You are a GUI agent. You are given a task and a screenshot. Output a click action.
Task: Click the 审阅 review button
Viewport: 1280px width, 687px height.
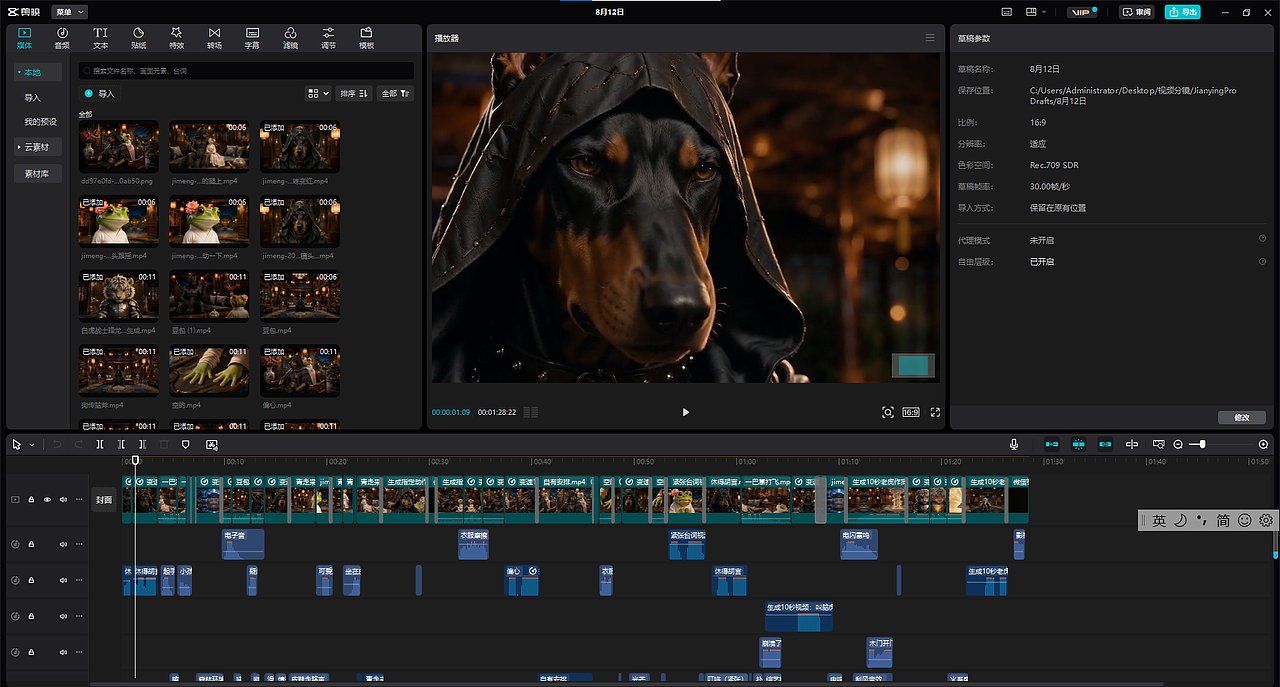[1137, 12]
